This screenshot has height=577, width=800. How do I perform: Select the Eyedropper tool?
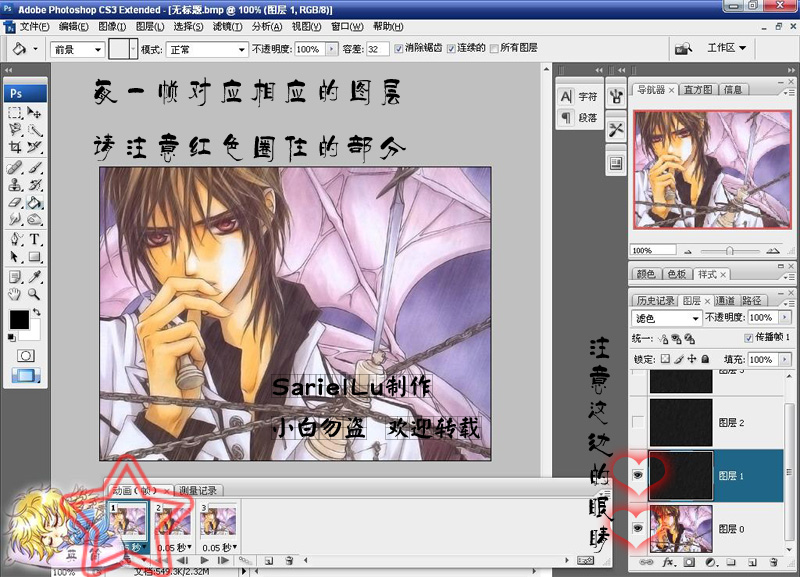tap(34, 277)
